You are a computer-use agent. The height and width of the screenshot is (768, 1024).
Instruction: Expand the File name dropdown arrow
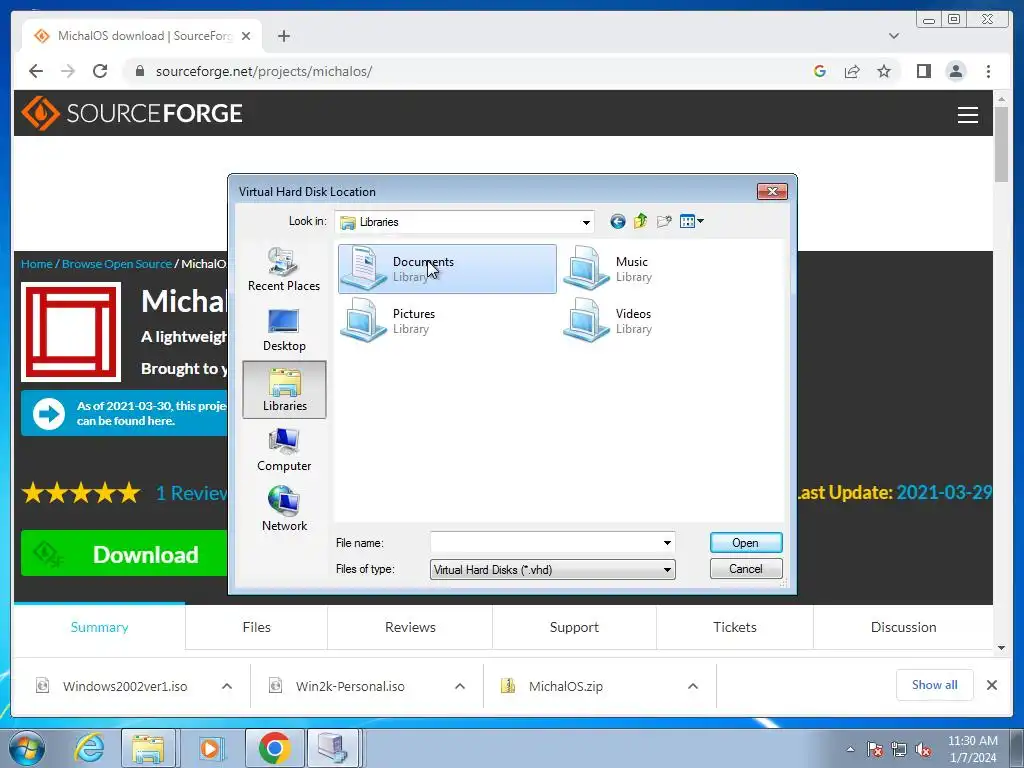click(667, 543)
